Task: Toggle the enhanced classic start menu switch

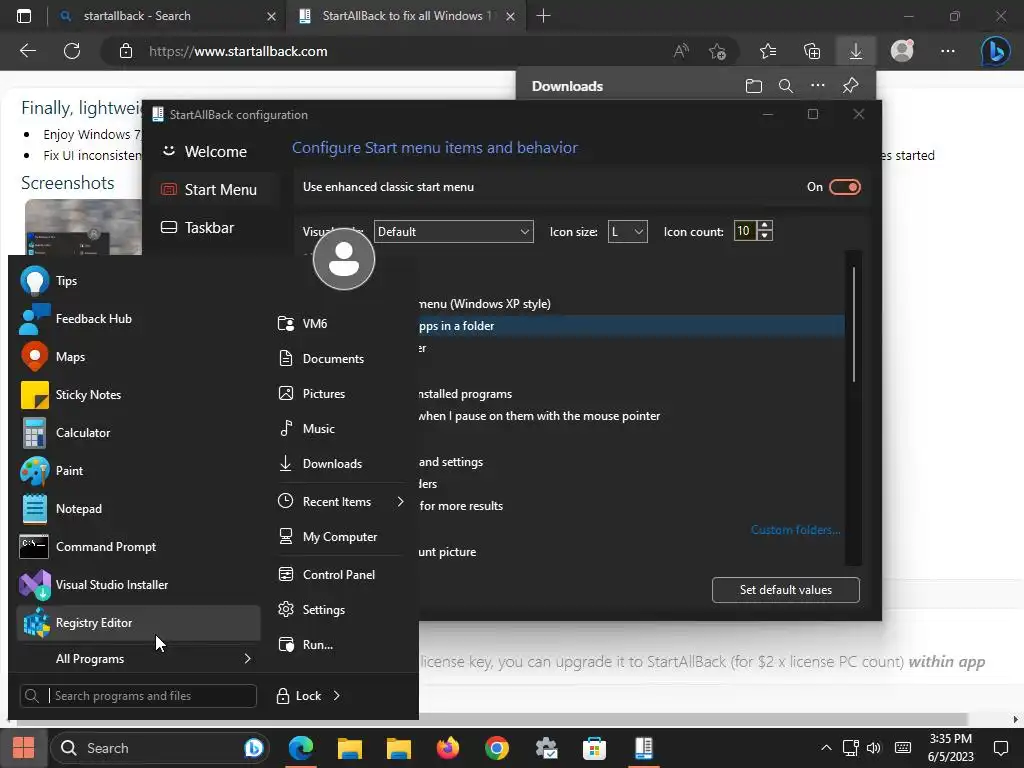Action: (x=844, y=187)
